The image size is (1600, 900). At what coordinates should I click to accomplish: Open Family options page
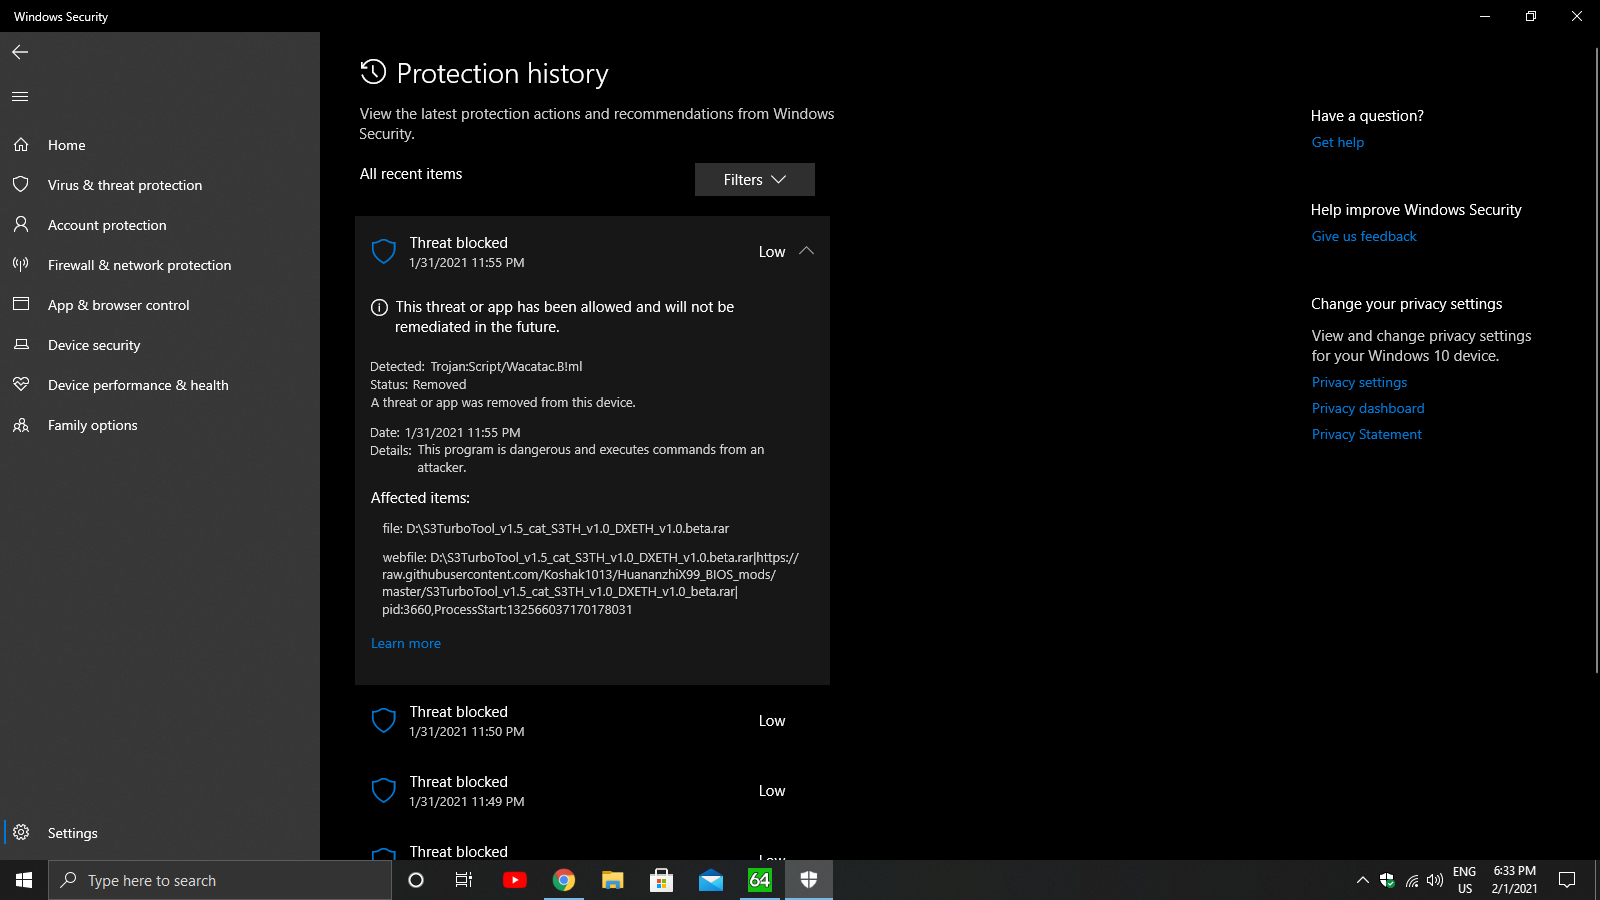(x=160, y=425)
